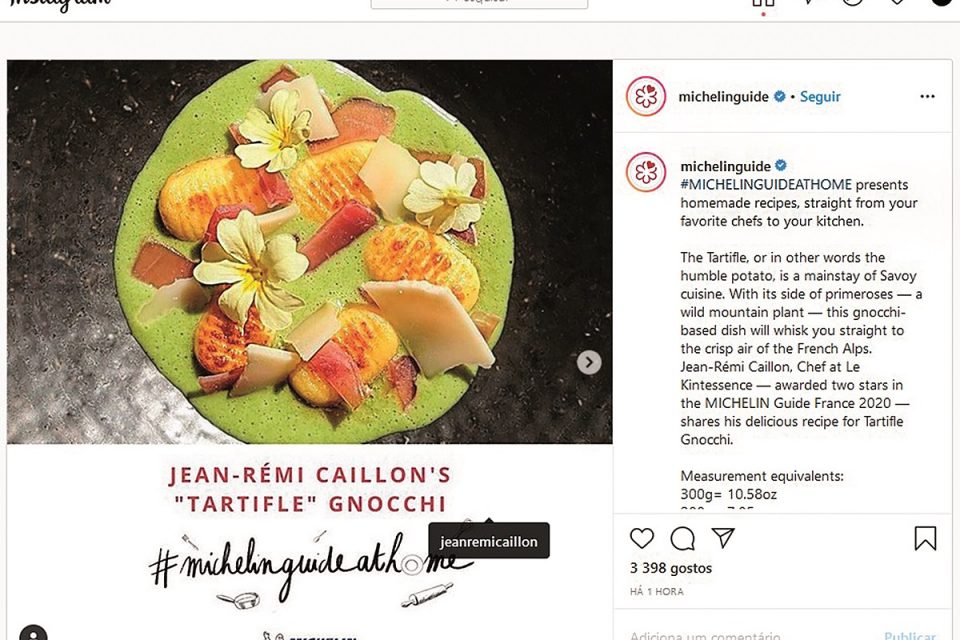The height and width of the screenshot is (640, 960).
Task: Click the Instagram logo at top left
Action: tap(59, 4)
